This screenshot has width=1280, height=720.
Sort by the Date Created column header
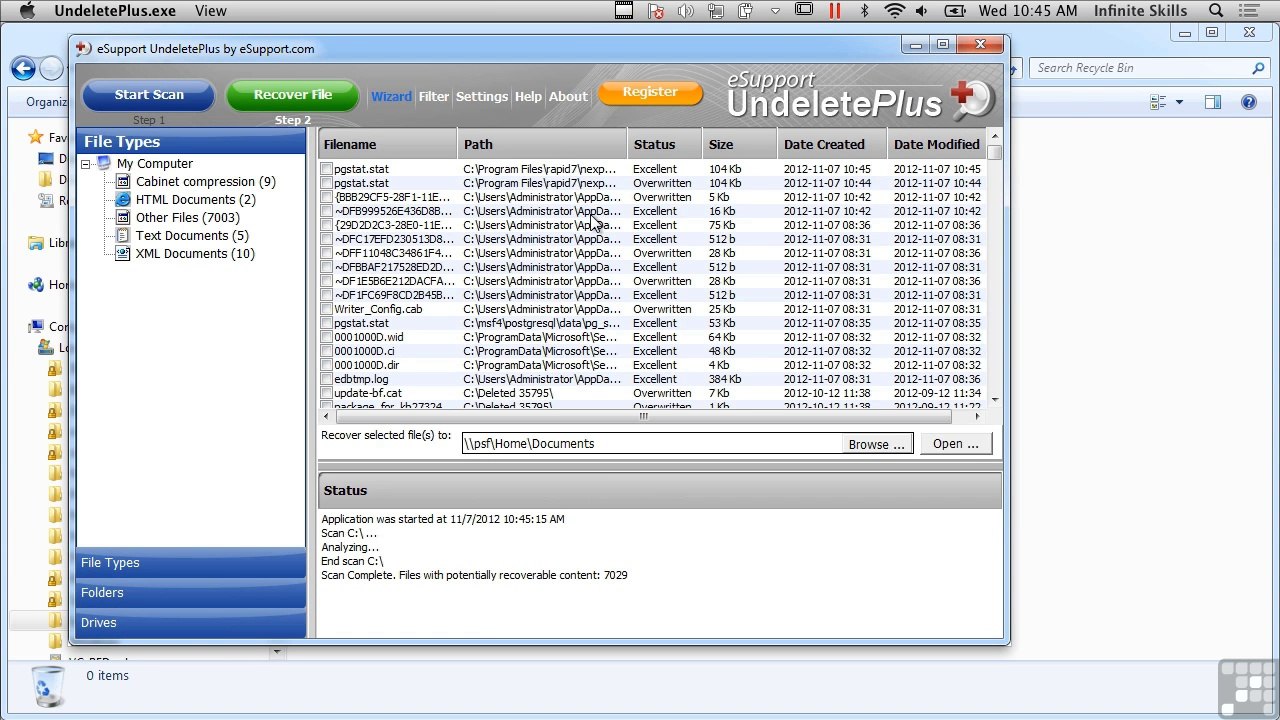pyautogui.click(x=832, y=145)
